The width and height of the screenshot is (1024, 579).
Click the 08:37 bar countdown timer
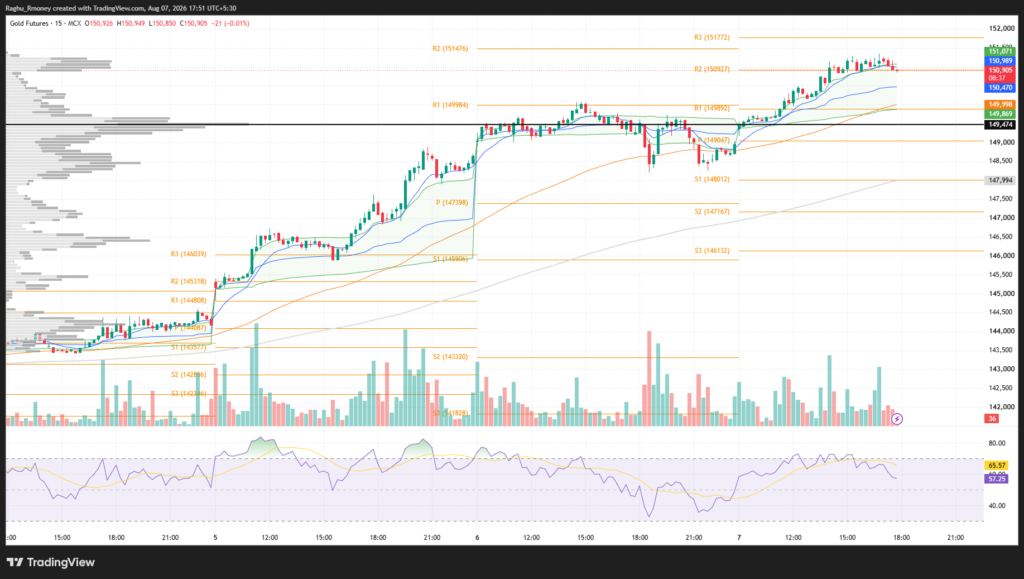pyautogui.click(x=997, y=78)
